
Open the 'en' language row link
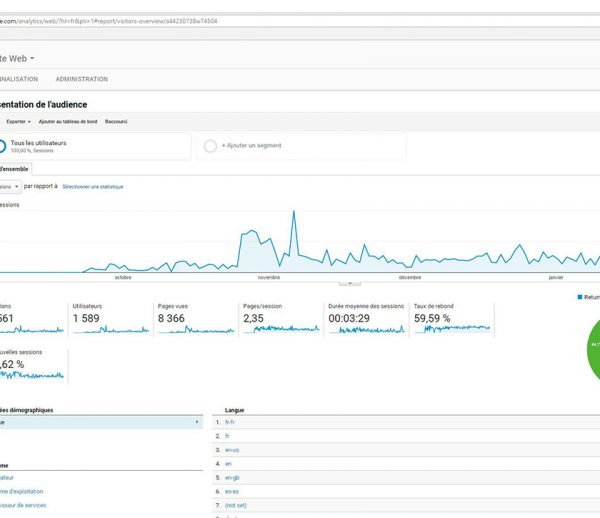[228, 464]
